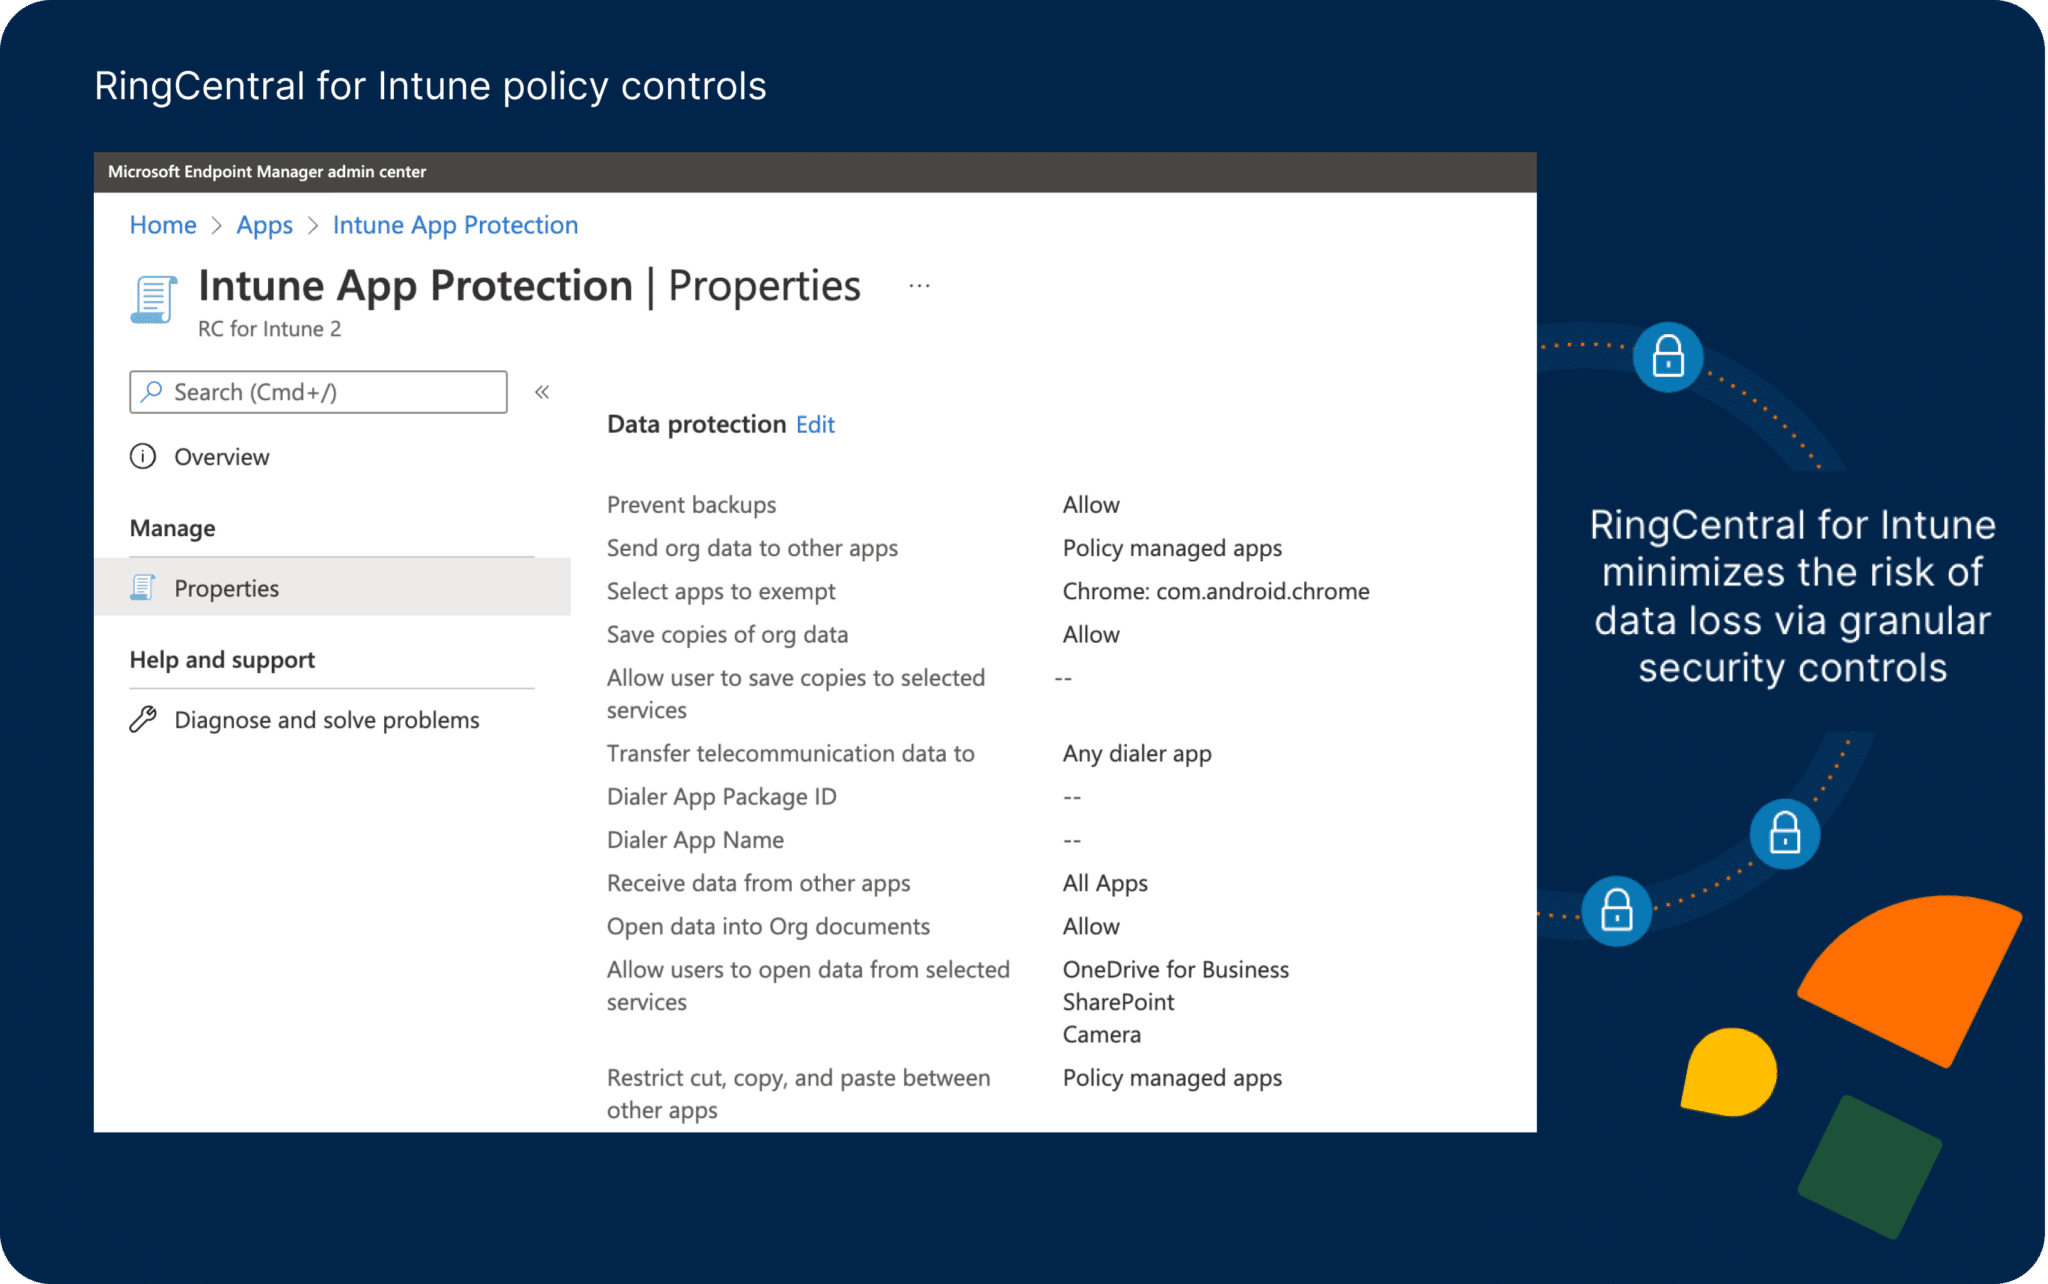The width and height of the screenshot is (2048, 1284).
Task: Click the Intune App Protection scroll icon
Action: tap(153, 300)
